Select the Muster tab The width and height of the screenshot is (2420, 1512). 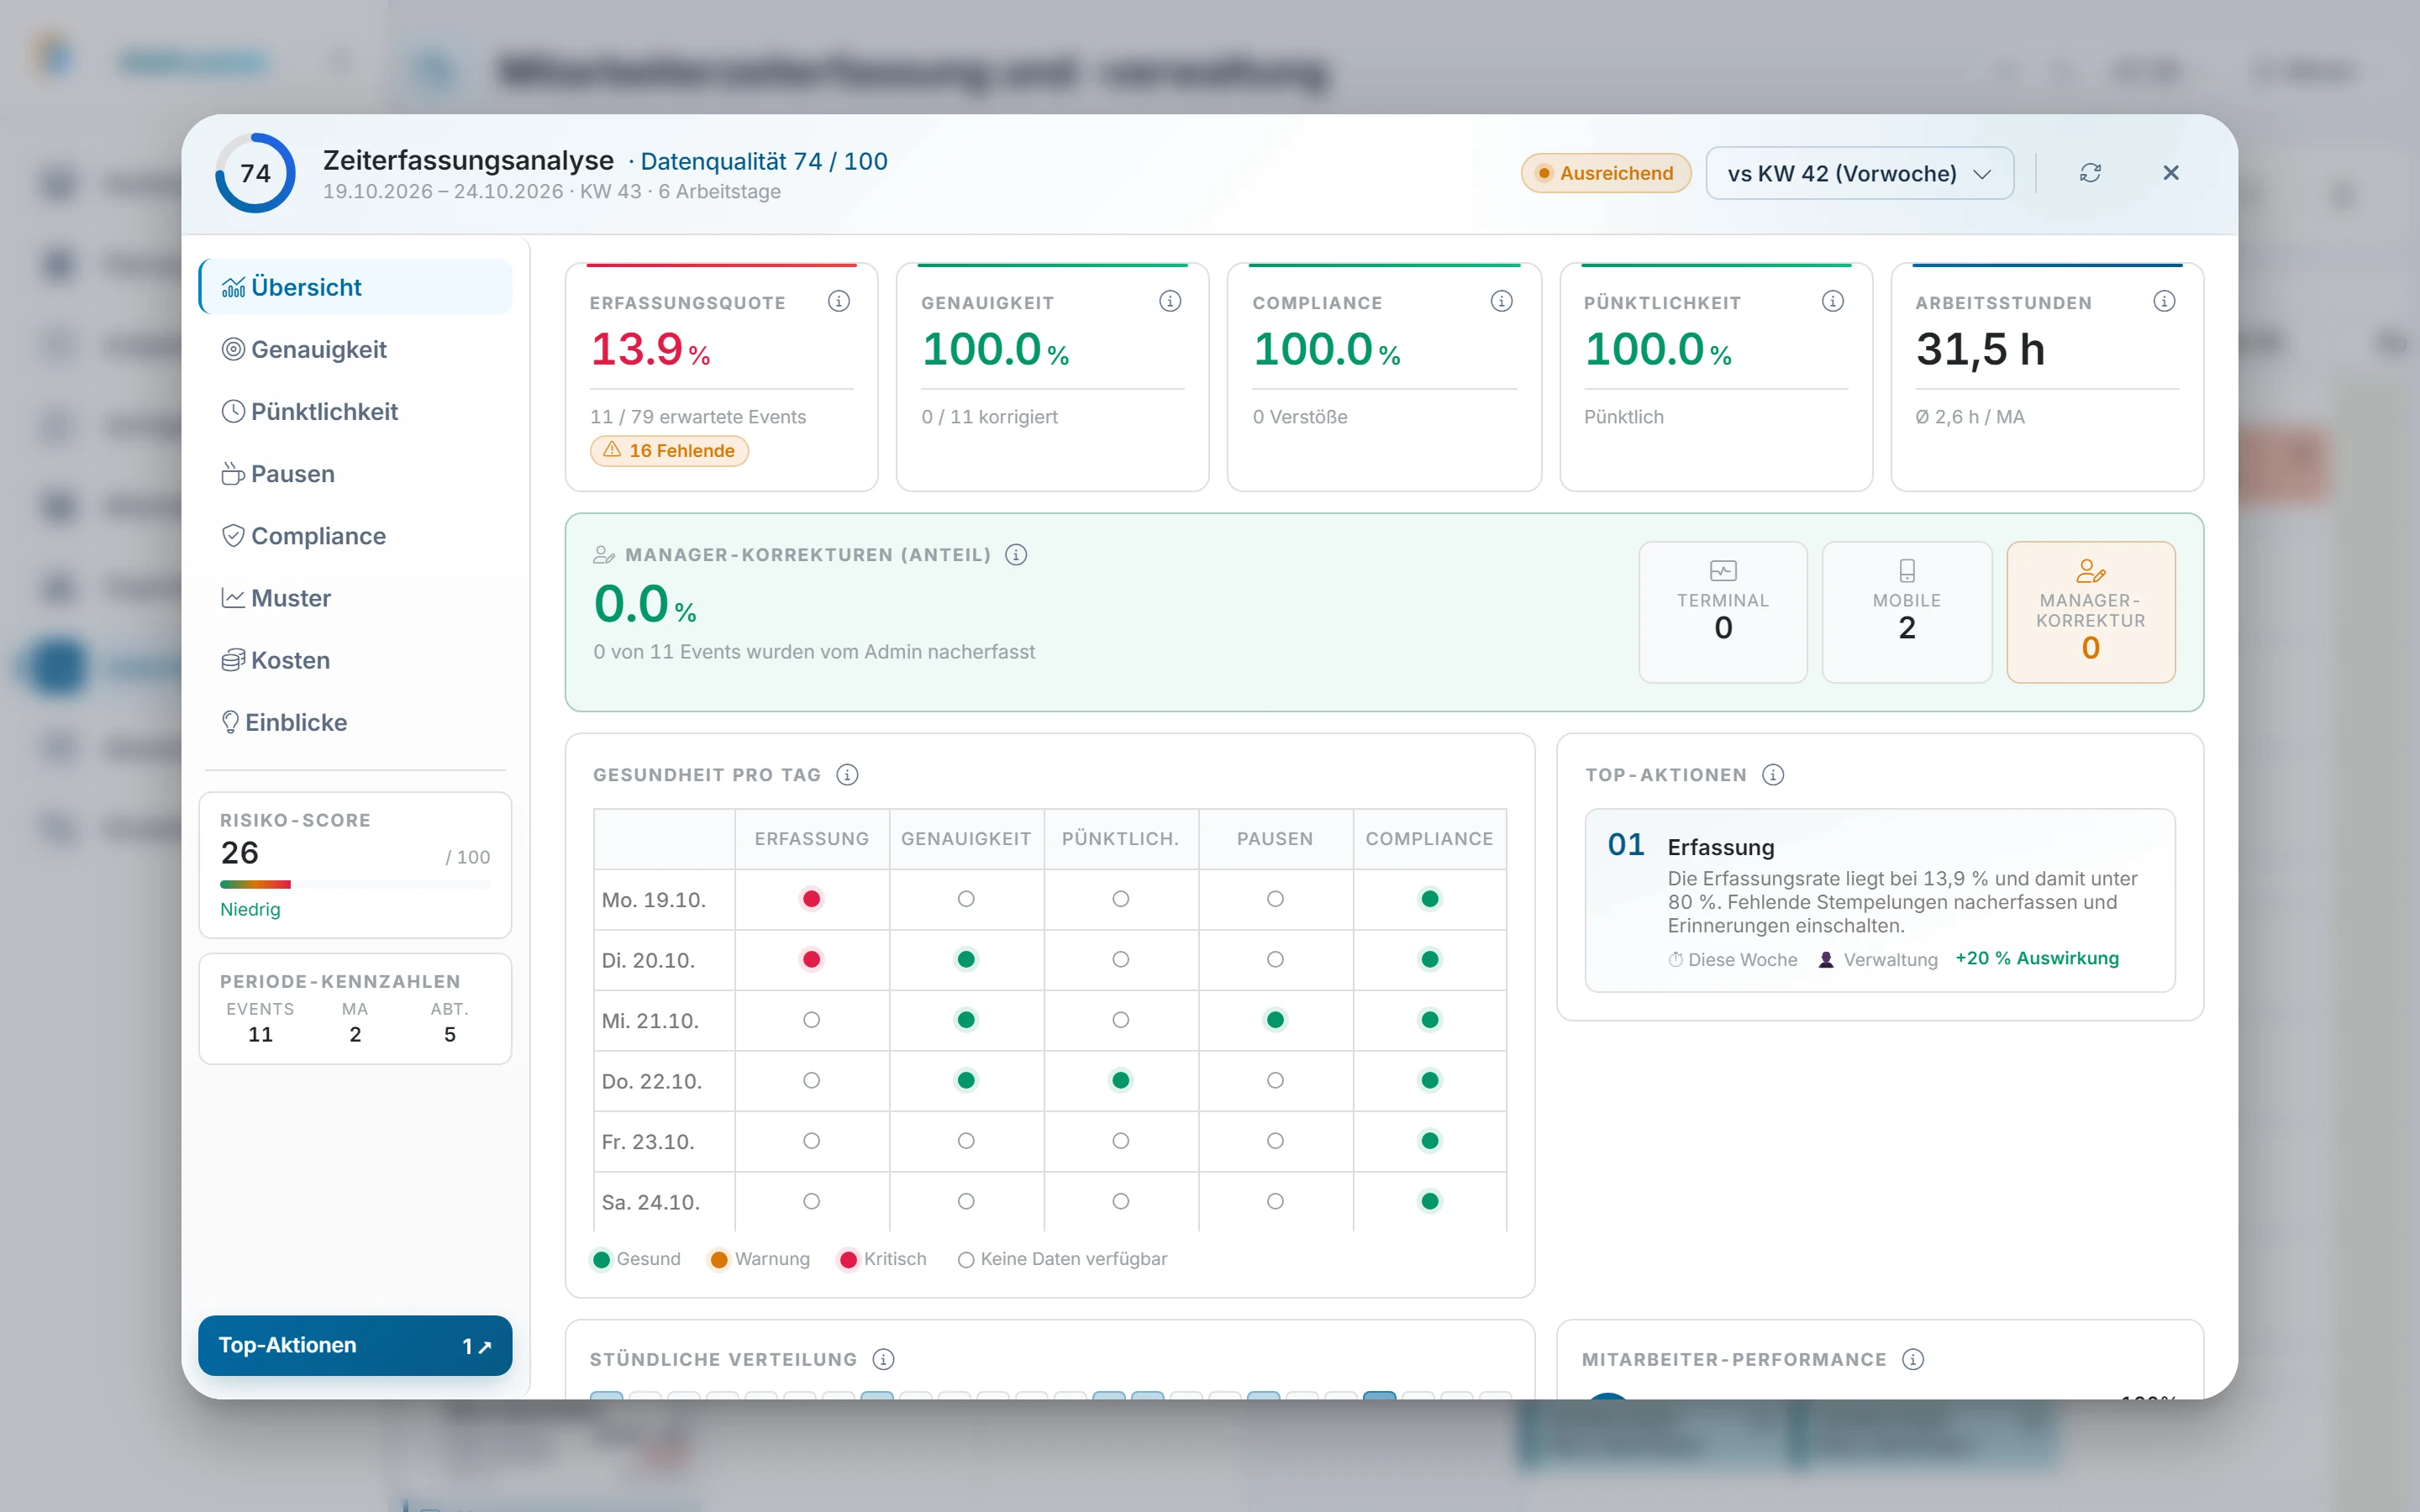pos(356,598)
